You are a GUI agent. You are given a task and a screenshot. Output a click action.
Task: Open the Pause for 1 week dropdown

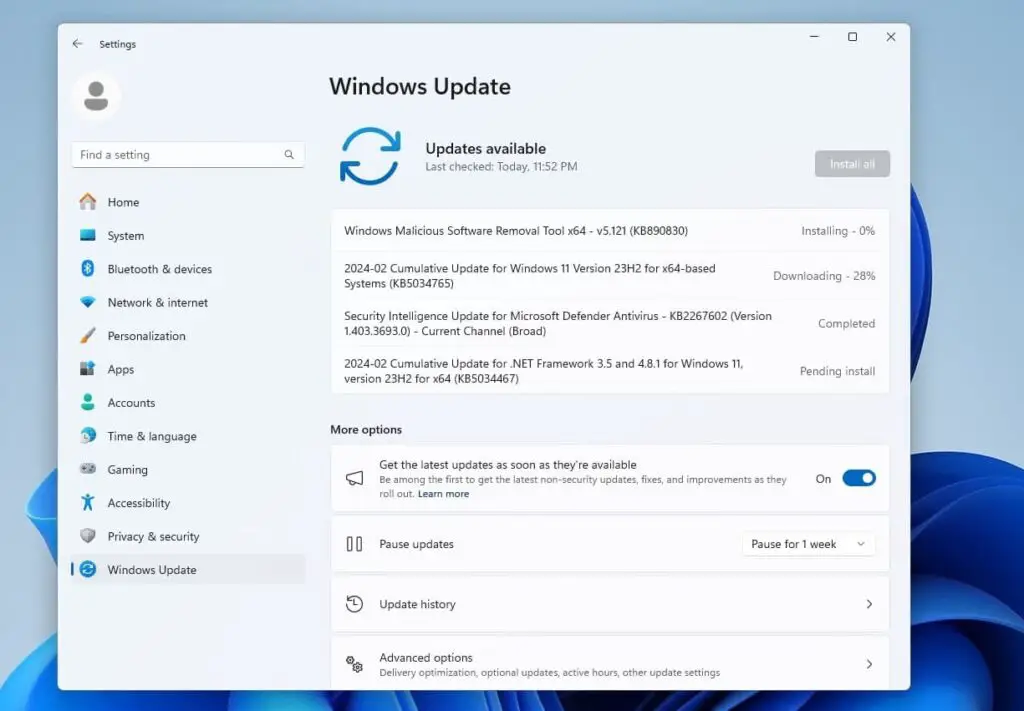click(807, 544)
